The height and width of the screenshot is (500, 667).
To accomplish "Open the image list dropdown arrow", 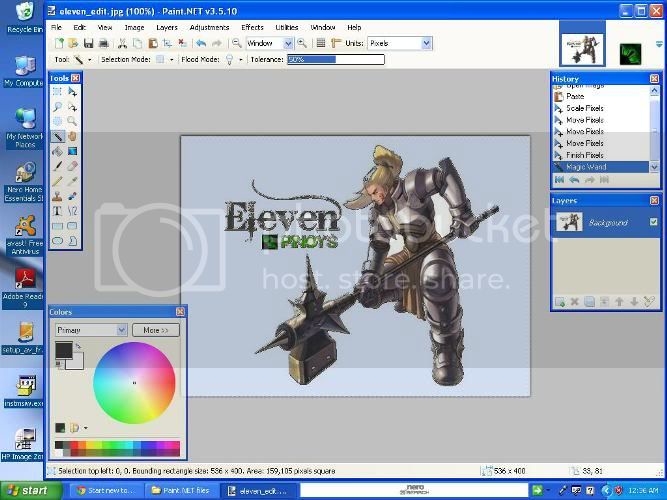I will click(x=659, y=44).
